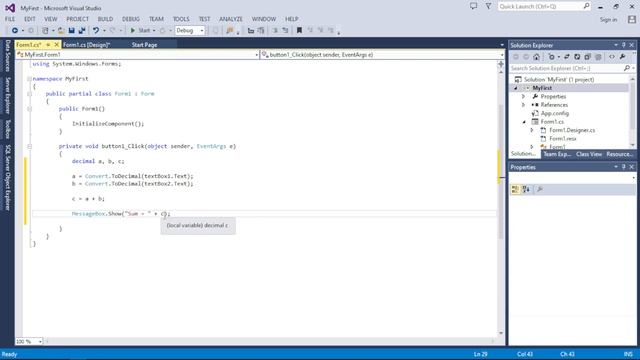This screenshot has width=640, height=360.
Task: Click the Increase Indent toolbar icon
Action: pyautogui.click(x=260, y=31)
